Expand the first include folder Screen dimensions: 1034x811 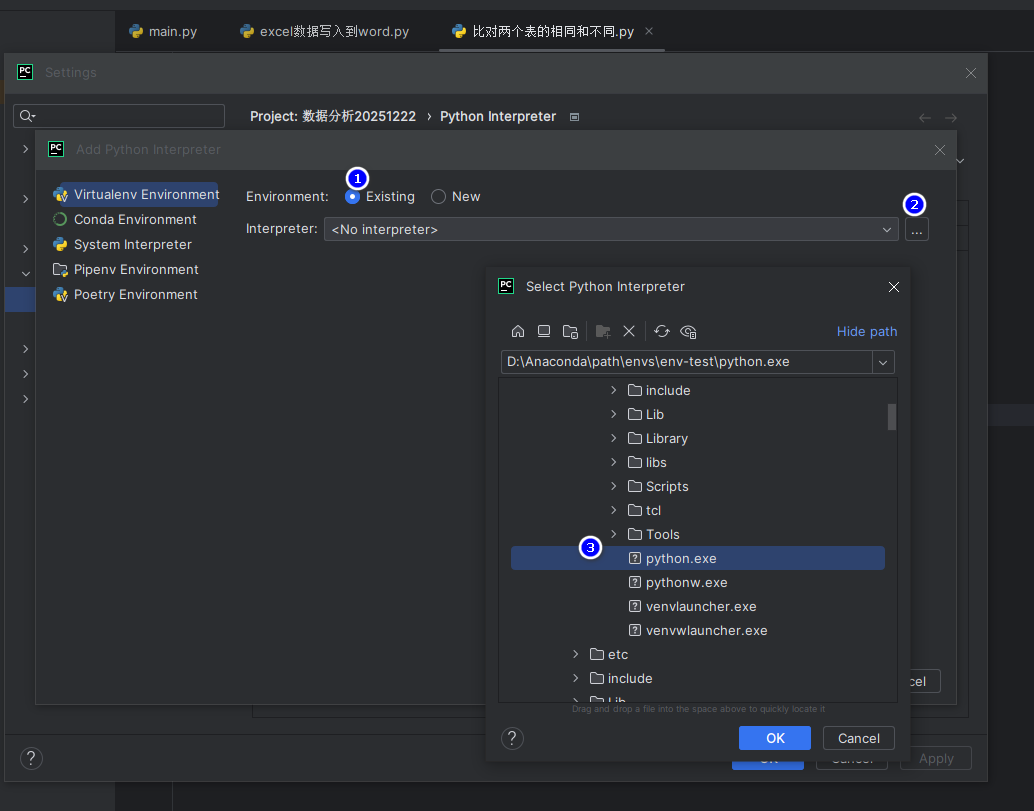pyautogui.click(x=613, y=390)
